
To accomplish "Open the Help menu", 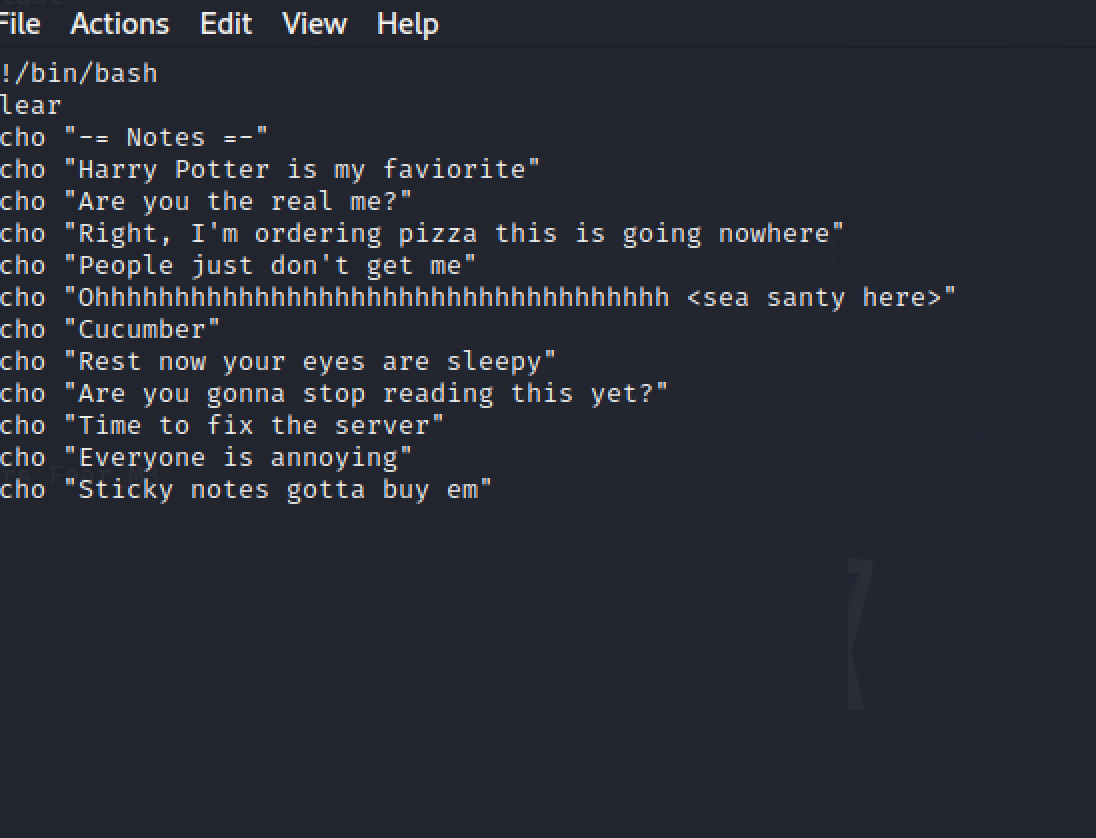I will [x=407, y=23].
